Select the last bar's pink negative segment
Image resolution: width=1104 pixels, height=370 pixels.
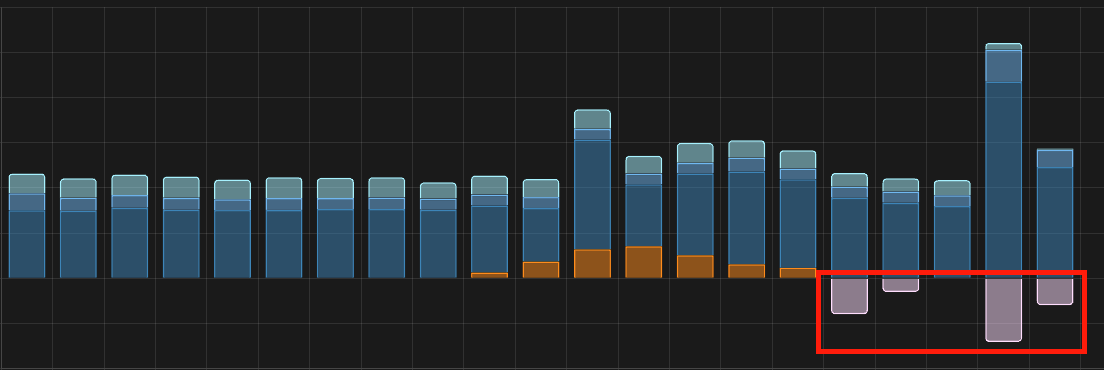click(x=1055, y=291)
